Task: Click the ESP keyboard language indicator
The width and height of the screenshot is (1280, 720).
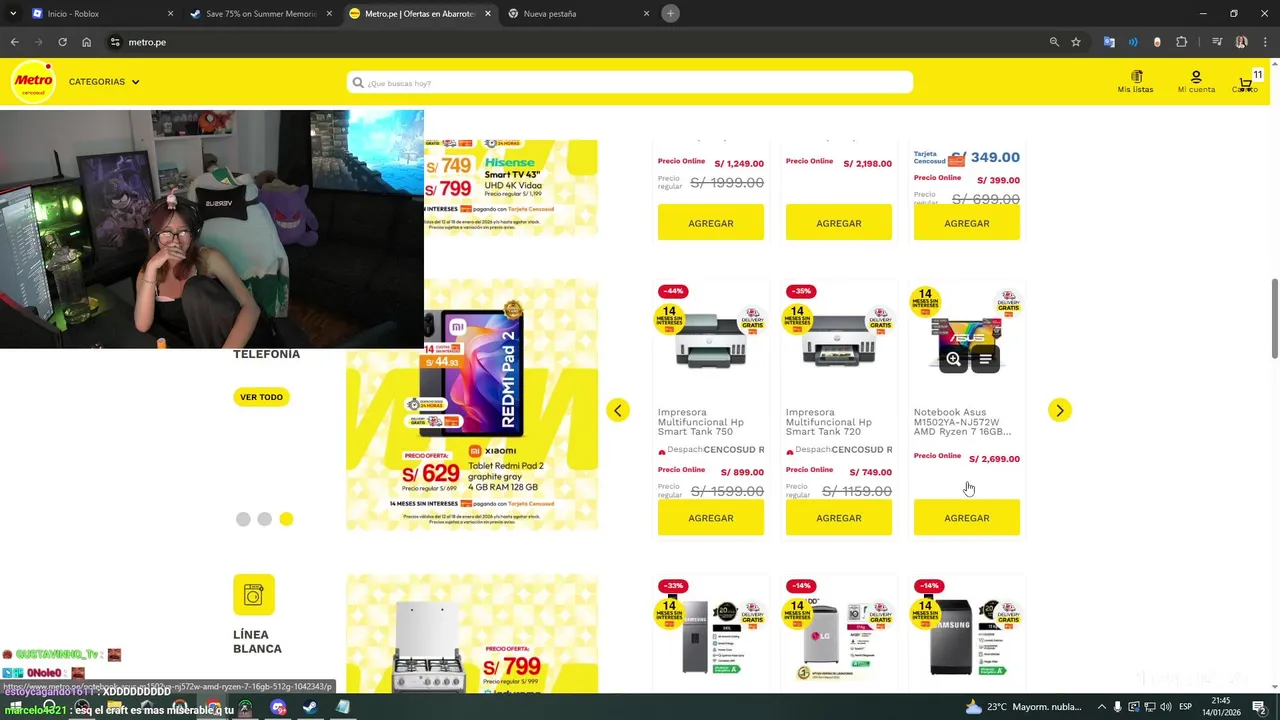Action: [x=1186, y=707]
